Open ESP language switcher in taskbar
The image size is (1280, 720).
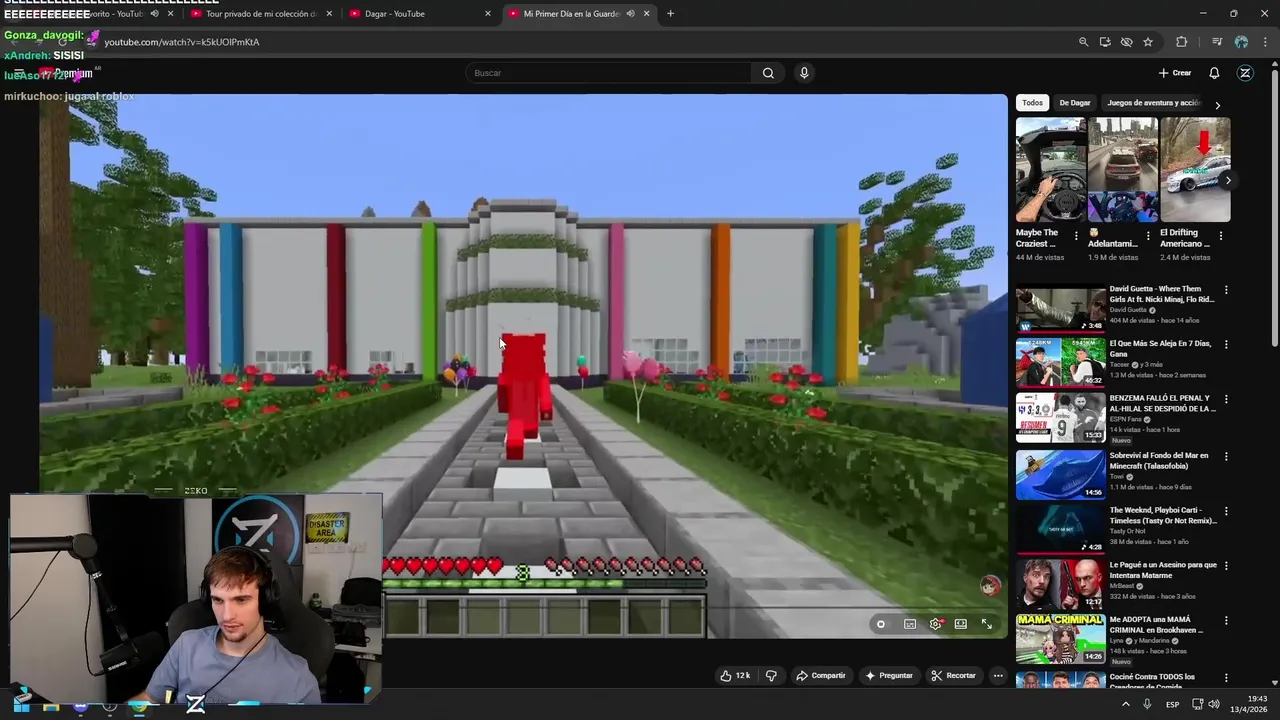click(x=1172, y=705)
